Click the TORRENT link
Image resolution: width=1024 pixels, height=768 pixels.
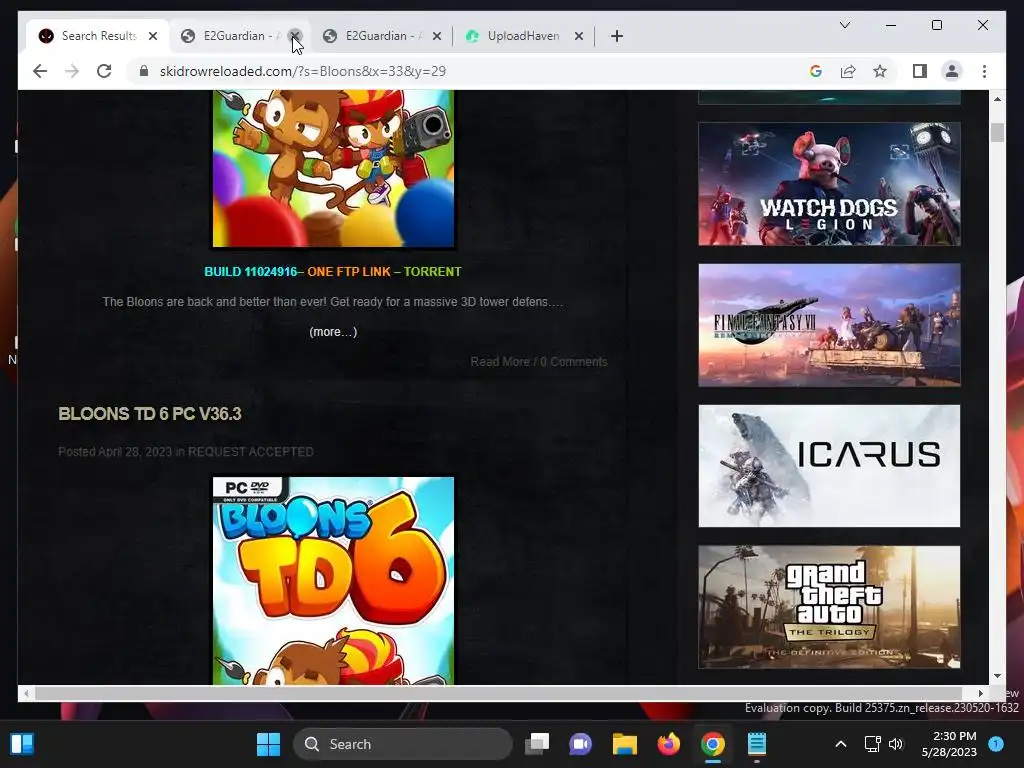pos(432,272)
